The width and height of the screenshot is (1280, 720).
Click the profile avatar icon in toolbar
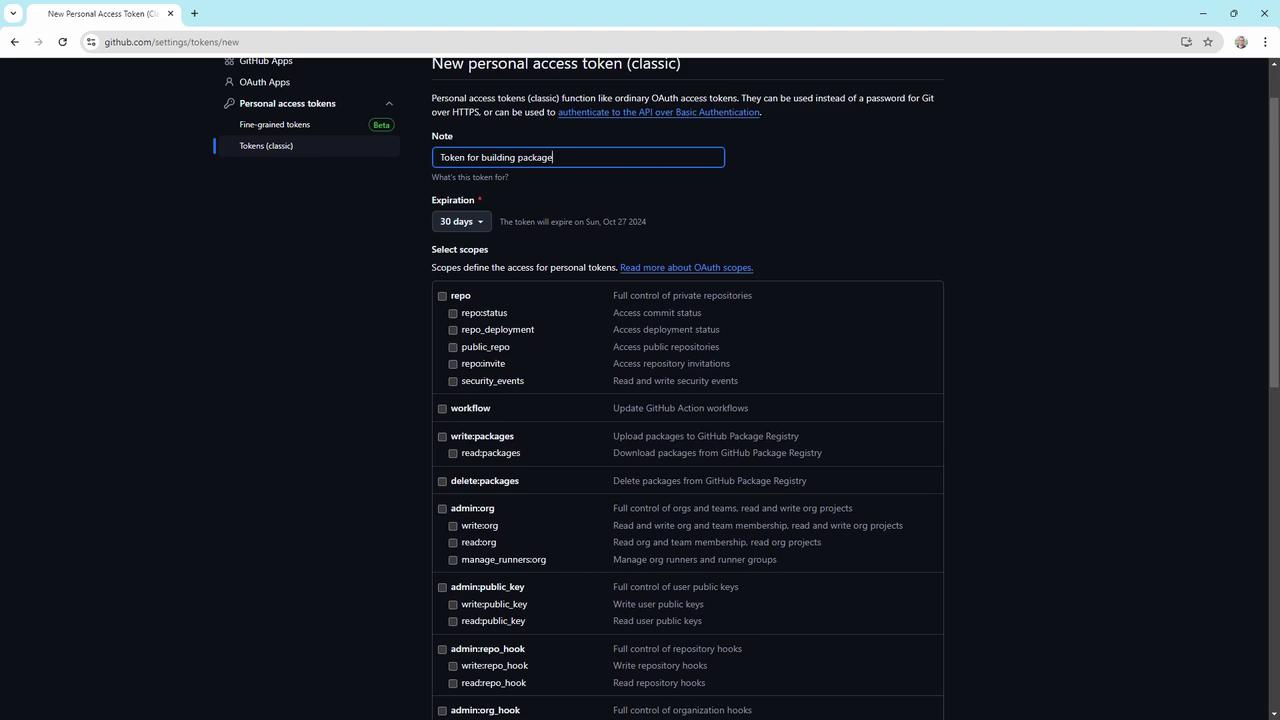[1241, 42]
